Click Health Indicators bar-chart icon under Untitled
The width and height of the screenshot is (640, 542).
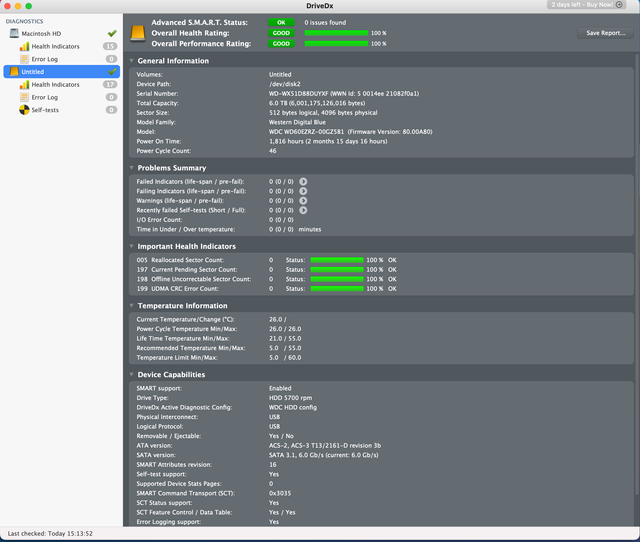point(24,84)
